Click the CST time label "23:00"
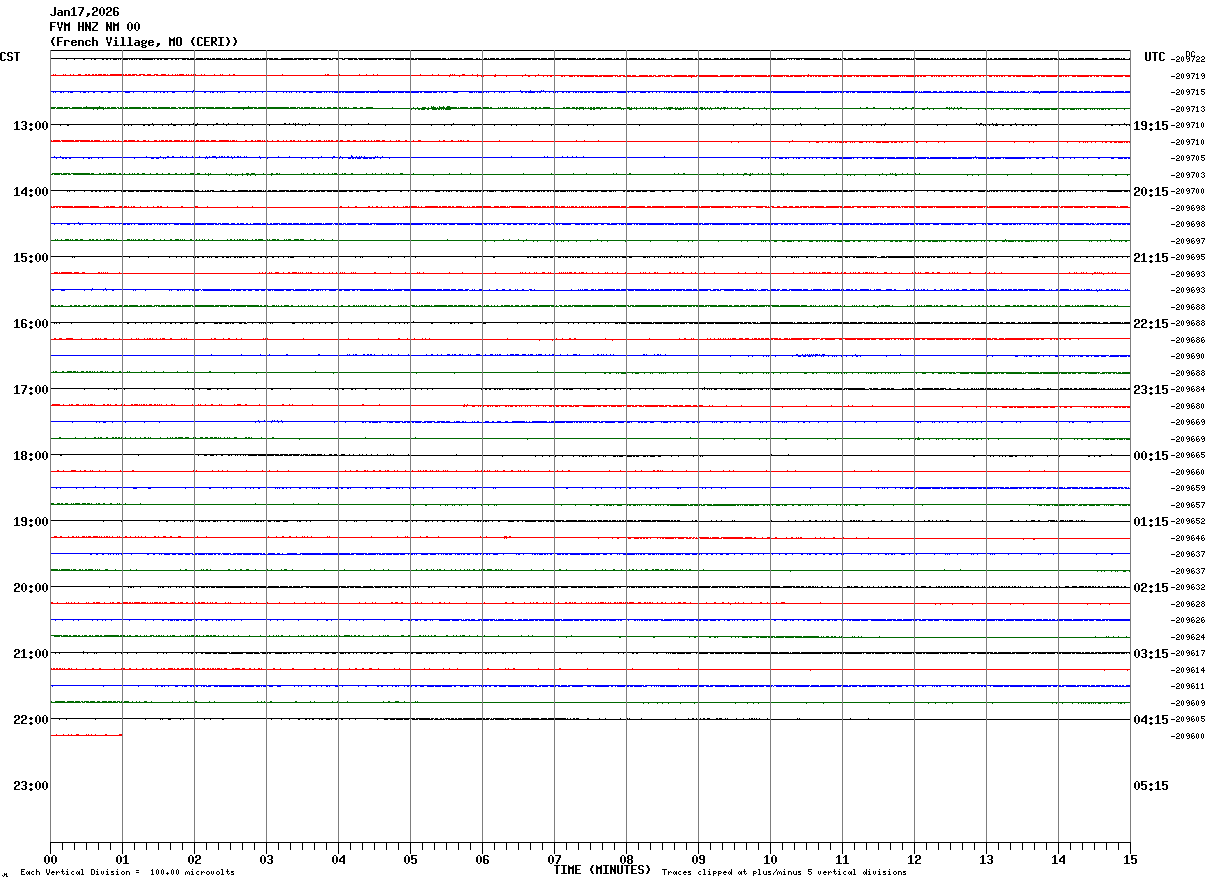This screenshot has width=1210, height=886. click(x=30, y=785)
